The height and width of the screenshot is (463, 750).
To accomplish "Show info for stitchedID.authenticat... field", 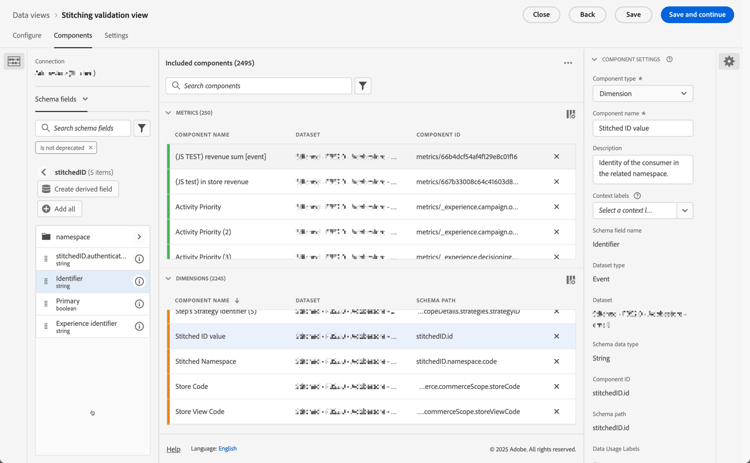I will pyautogui.click(x=139, y=259).
